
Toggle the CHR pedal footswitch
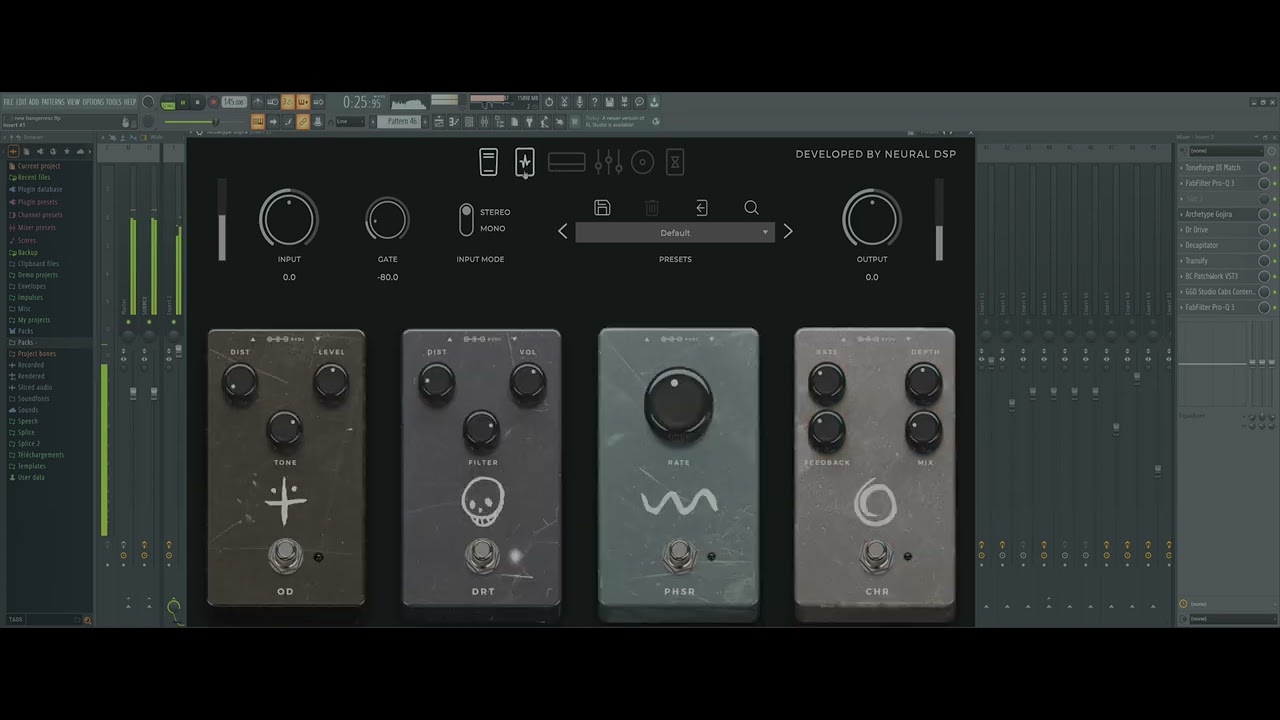[x=876, y=555]
